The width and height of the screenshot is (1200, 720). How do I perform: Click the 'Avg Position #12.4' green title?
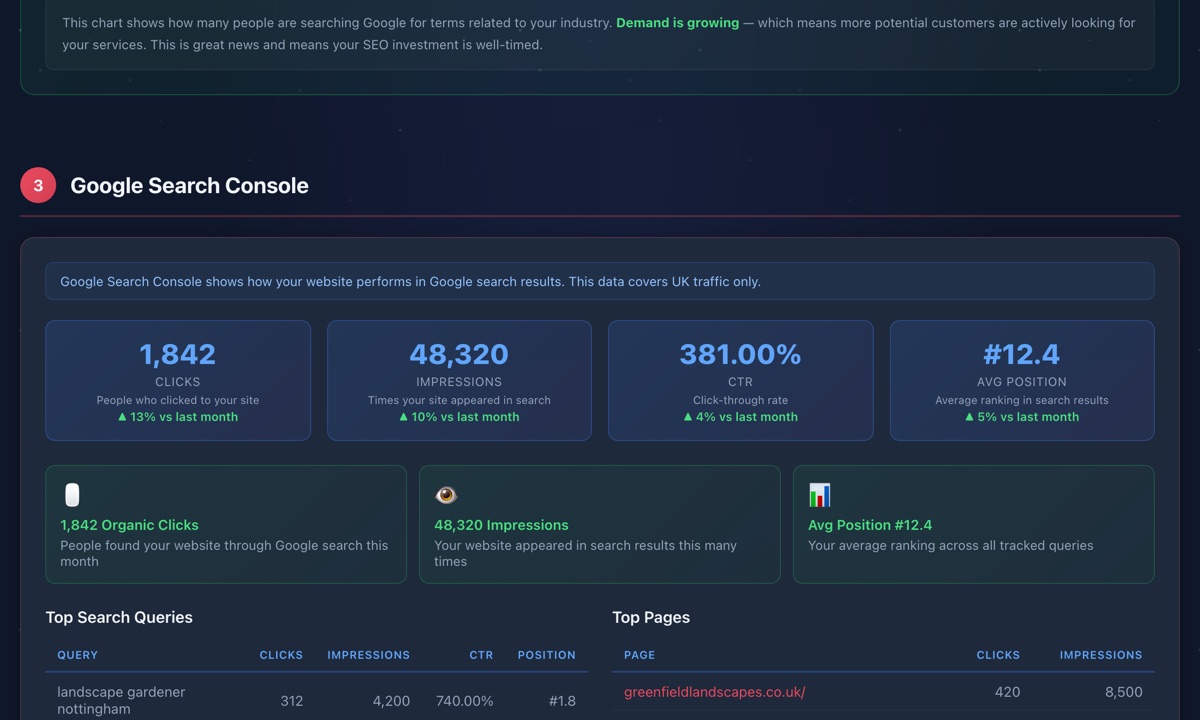(870, 525)
